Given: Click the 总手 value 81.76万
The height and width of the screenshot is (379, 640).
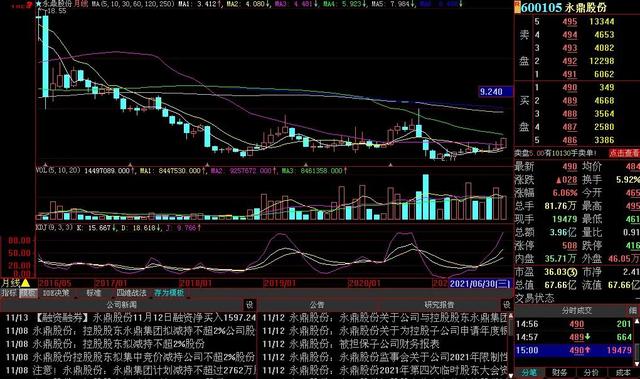Looking at the screenshot, I should pyautogui.click(x=561, y=206).
